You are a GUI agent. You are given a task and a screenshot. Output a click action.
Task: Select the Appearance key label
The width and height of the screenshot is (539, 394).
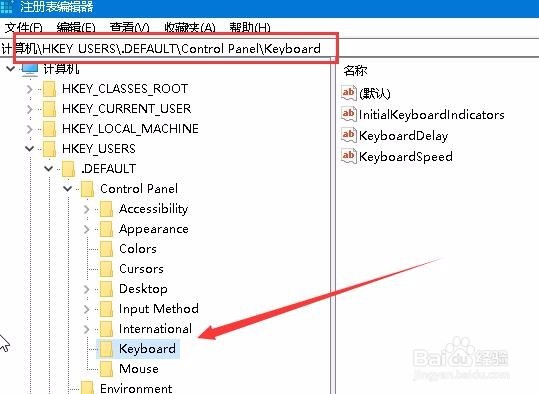click(x=154, y=229)
